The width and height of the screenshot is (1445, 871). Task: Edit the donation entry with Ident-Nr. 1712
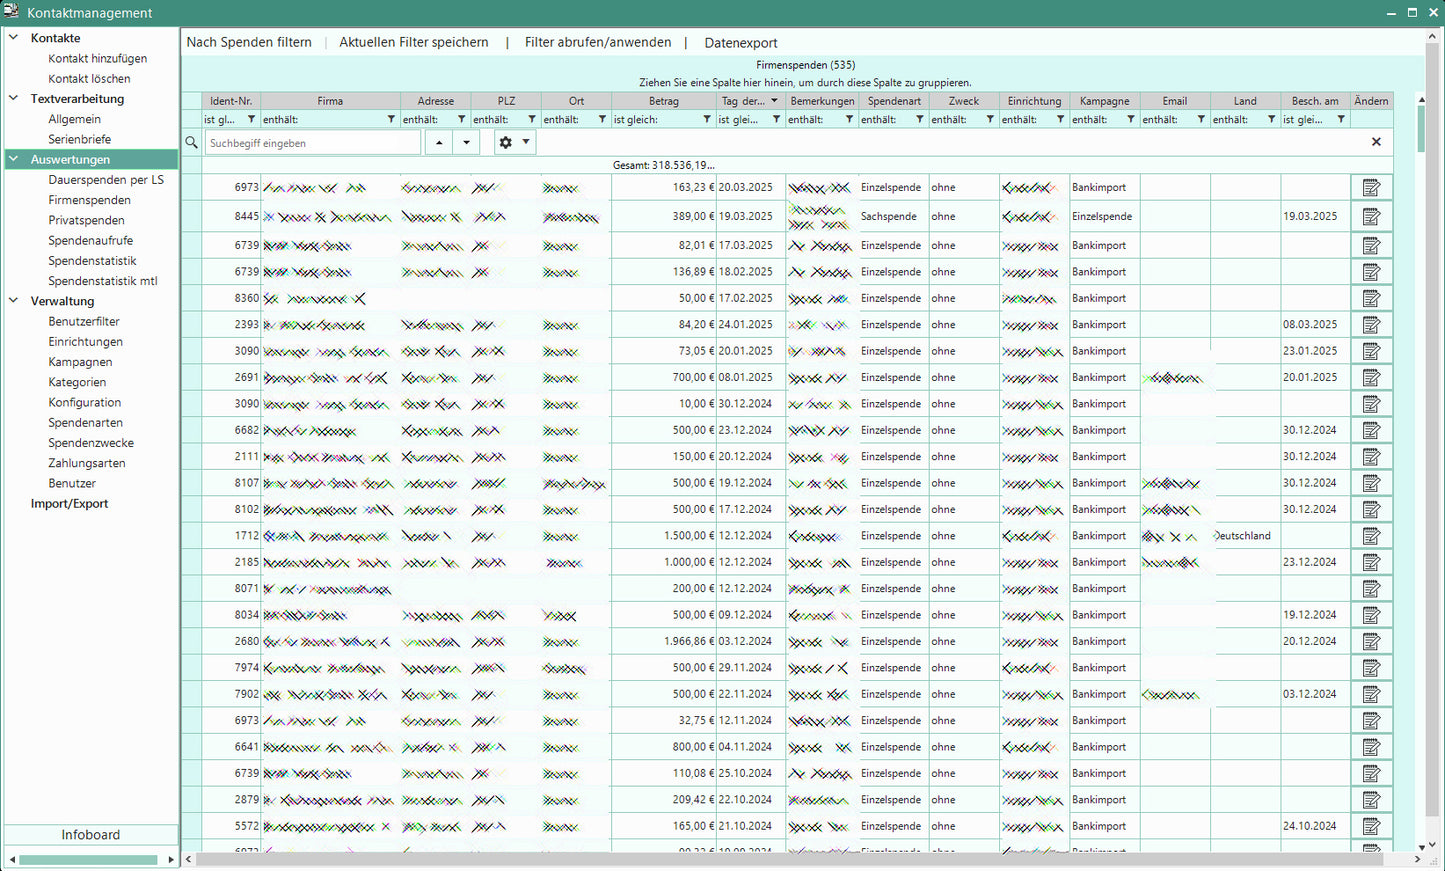coord(1371,536)
